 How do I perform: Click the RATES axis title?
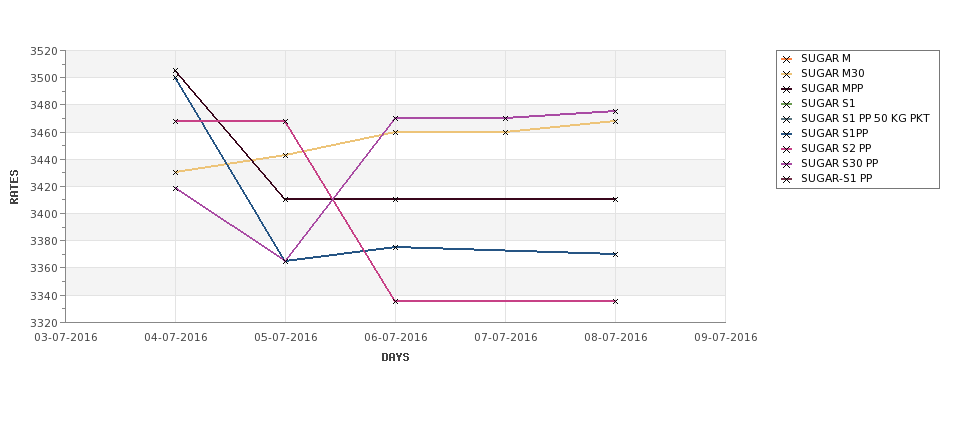14,187
